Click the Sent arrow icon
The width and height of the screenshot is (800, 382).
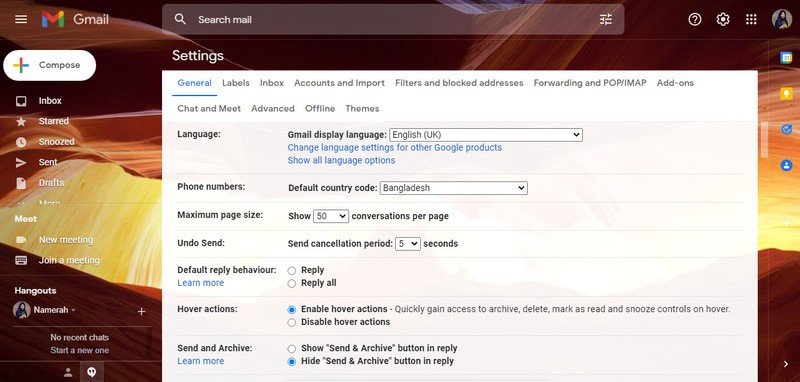click(x=21, y=162)
